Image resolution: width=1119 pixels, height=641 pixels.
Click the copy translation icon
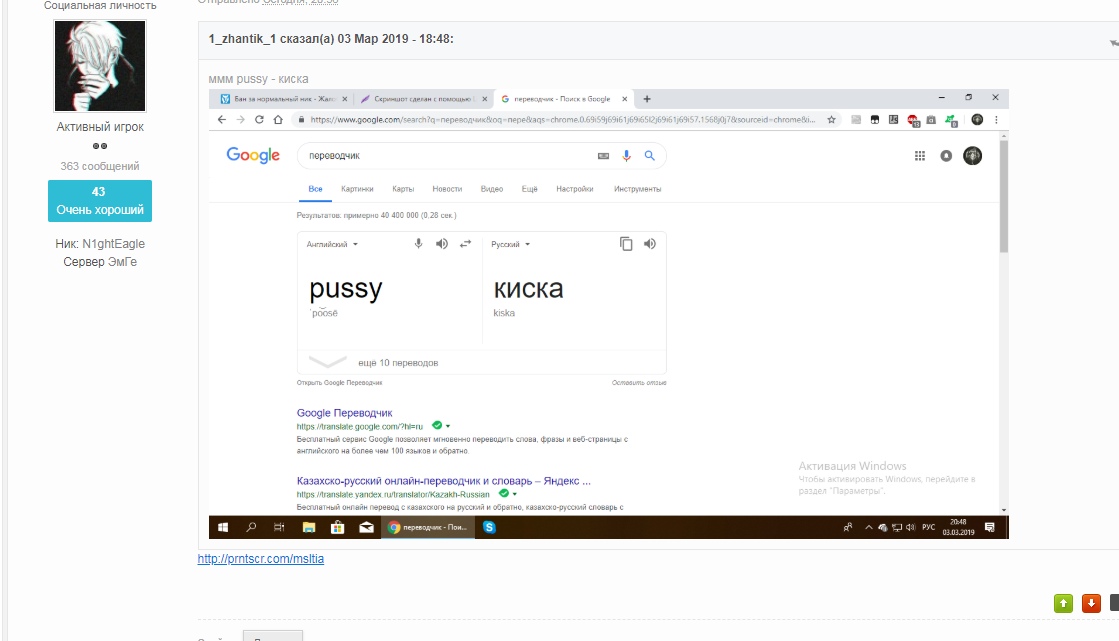(x=626, y=244)
